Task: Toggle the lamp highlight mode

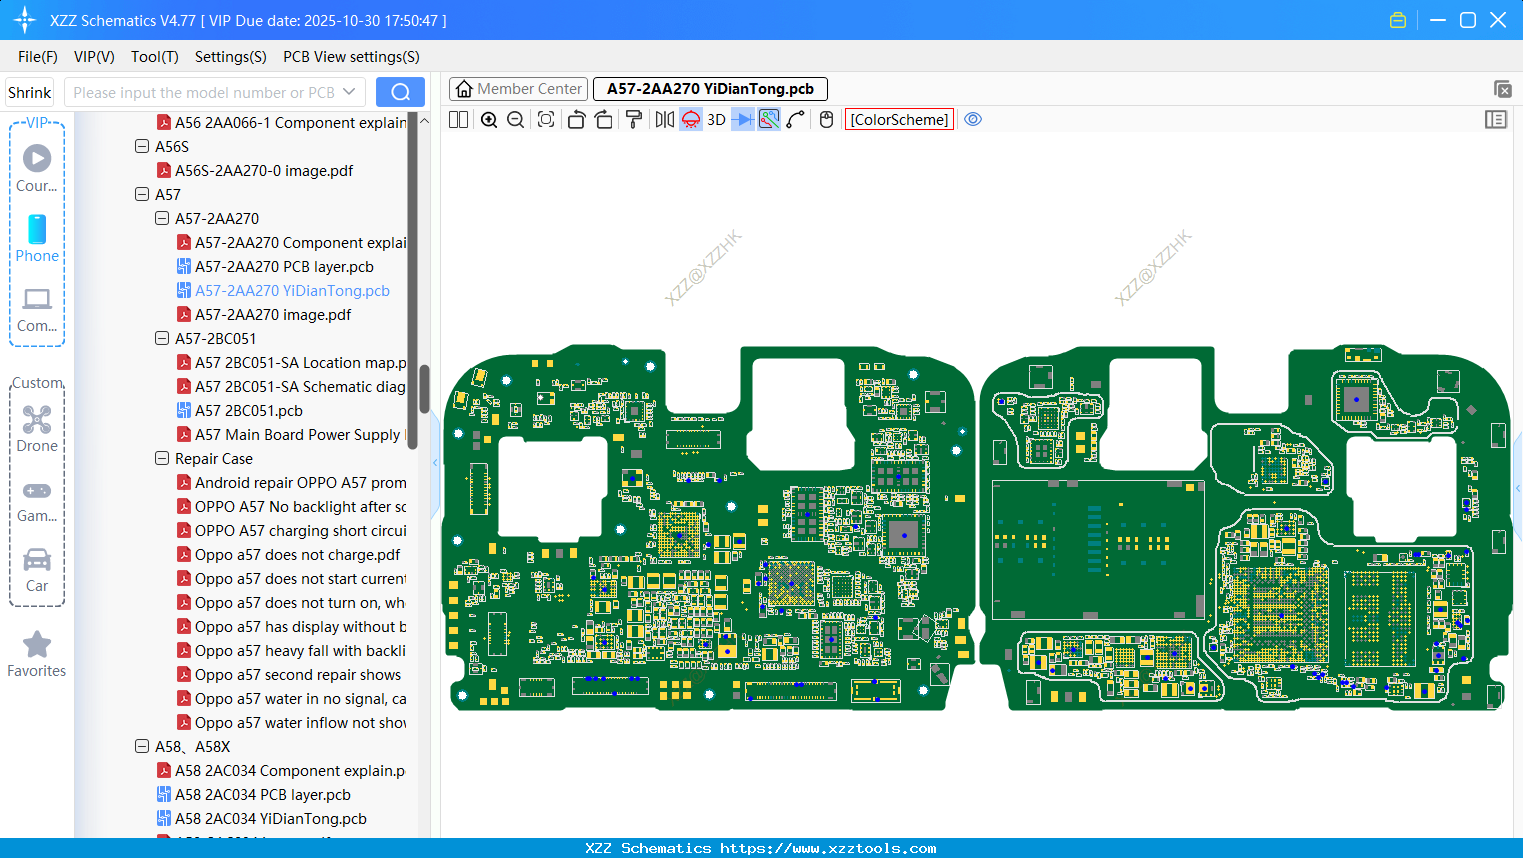Action: tap(690, 119)
